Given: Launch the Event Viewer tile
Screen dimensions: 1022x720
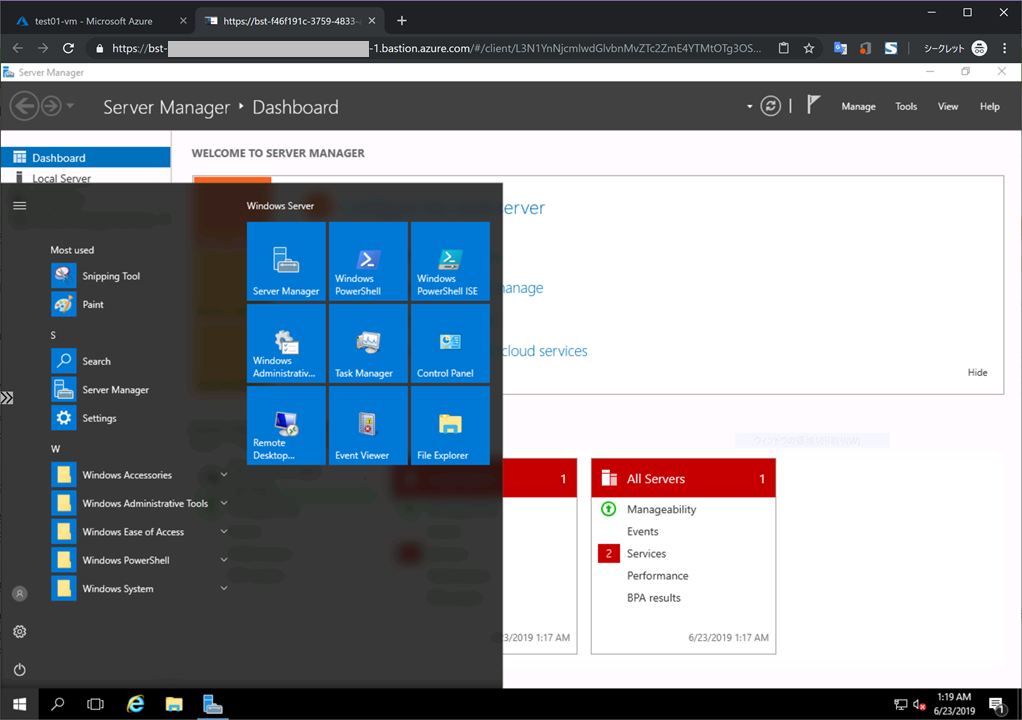Looking at the screenshot, I should click(x=368, y=425).
